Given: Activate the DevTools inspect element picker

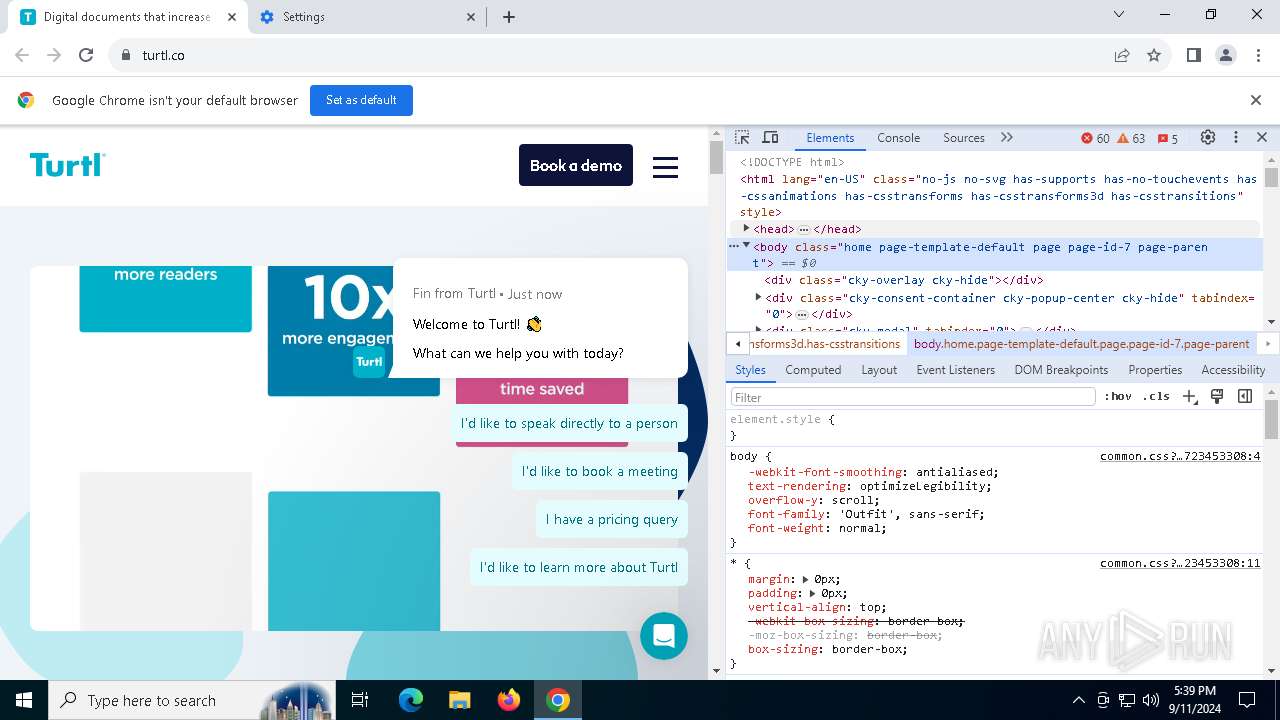Looking at the screenshot, I should pyautogui.click(x=742, y=138).
